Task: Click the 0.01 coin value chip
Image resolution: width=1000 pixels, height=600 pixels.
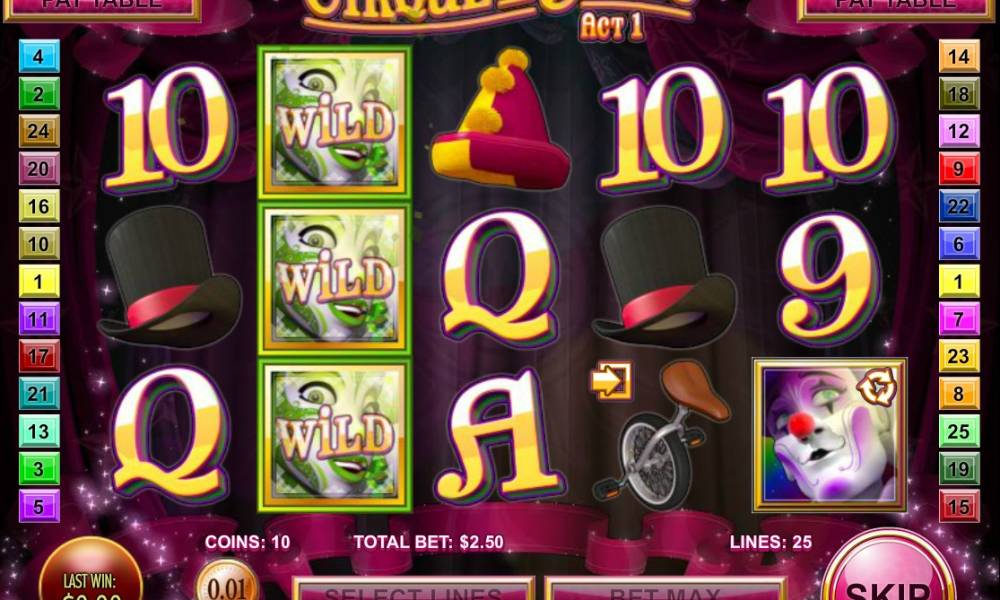Action: pos(227,582)
